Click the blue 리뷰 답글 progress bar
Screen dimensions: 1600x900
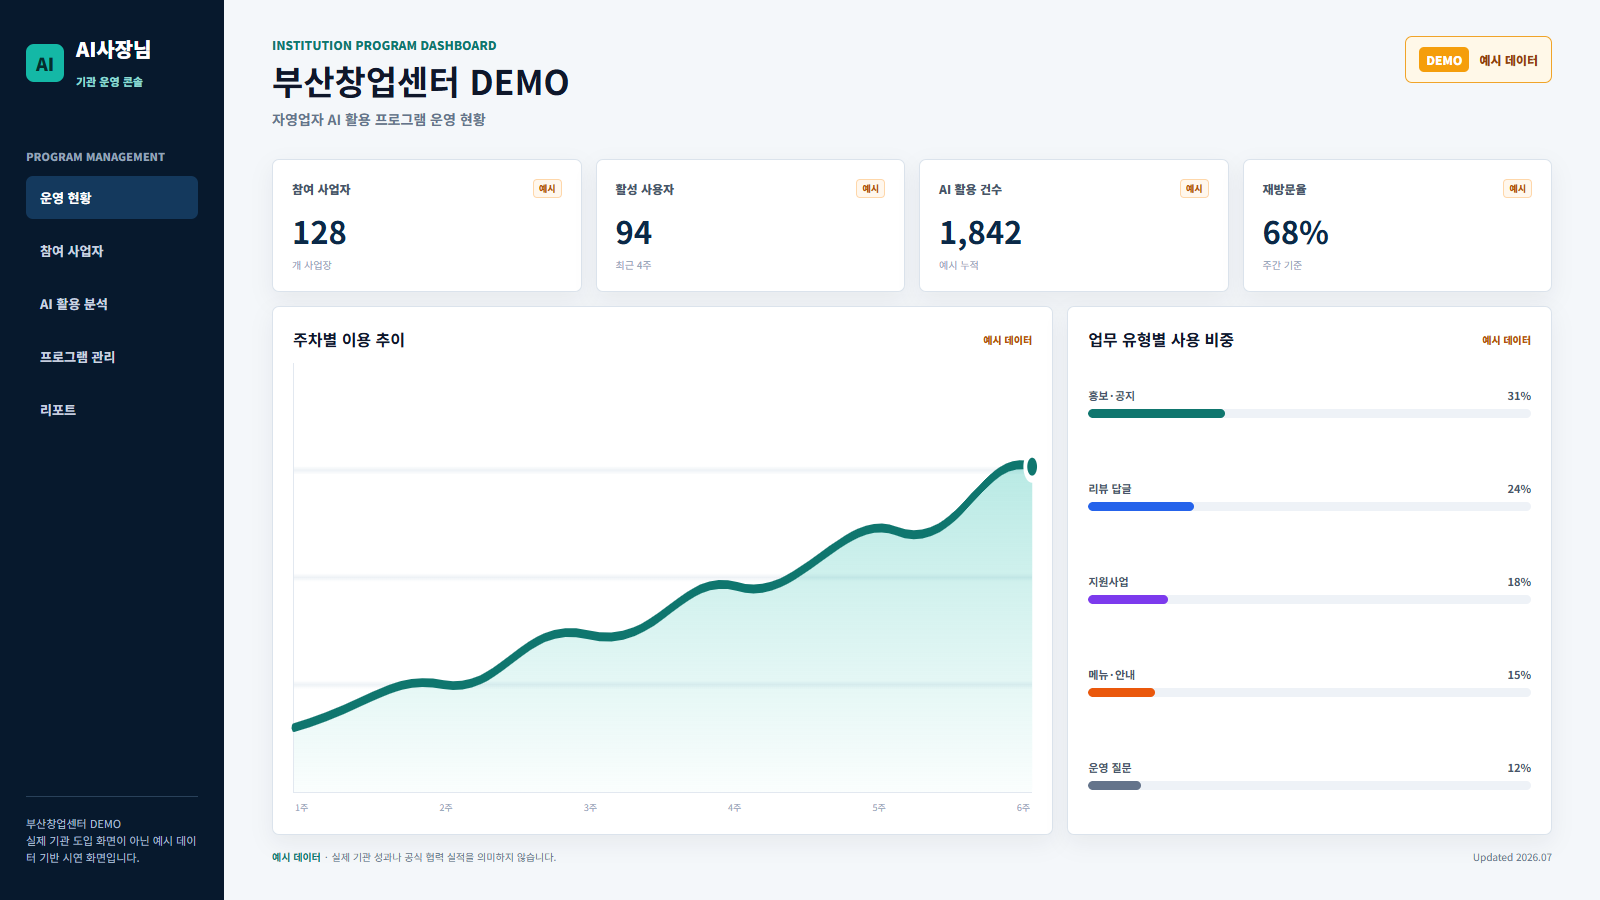click(1141, 507)
